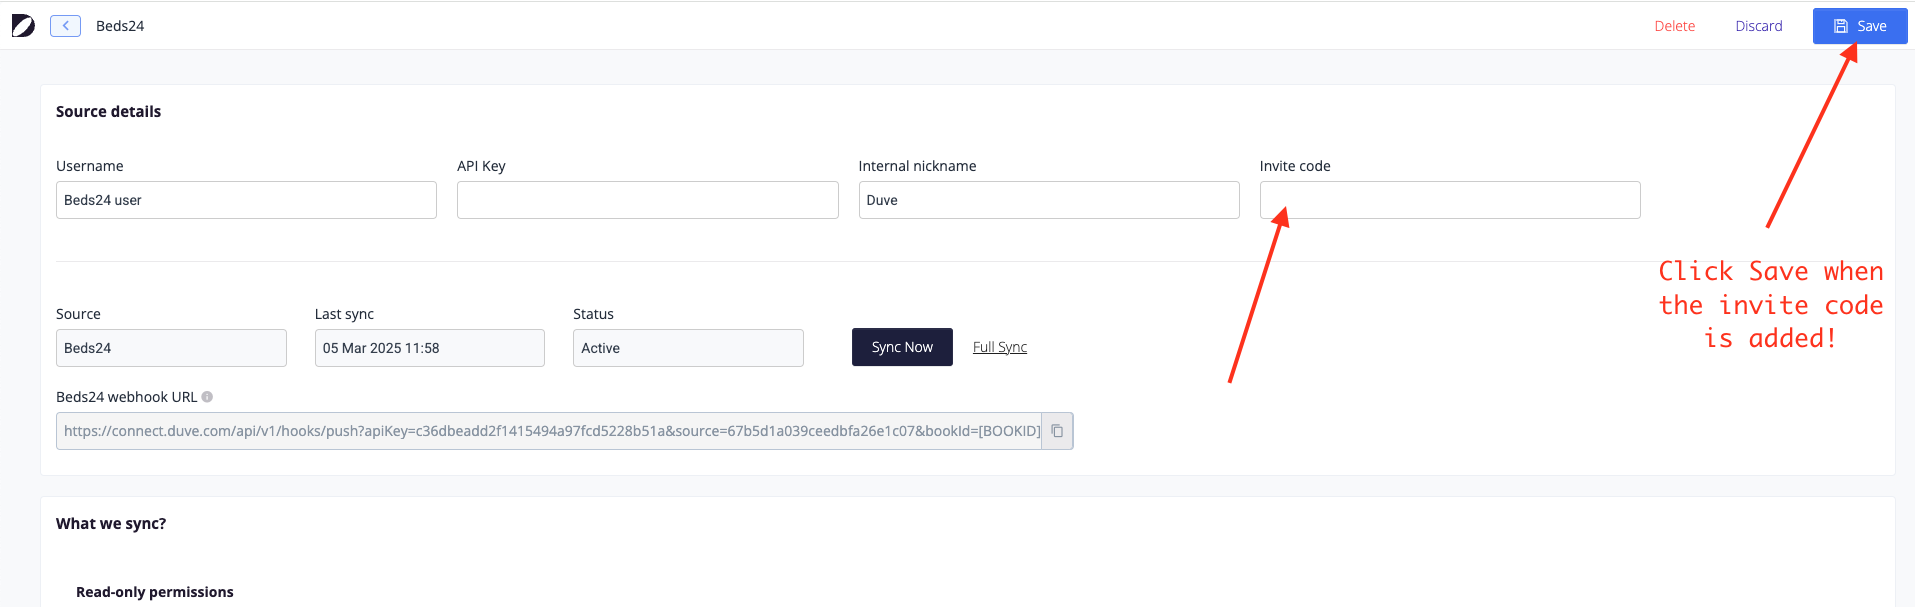Start Sync Now
This screenshot has width=1915, height=607.
tap(902, 347)
